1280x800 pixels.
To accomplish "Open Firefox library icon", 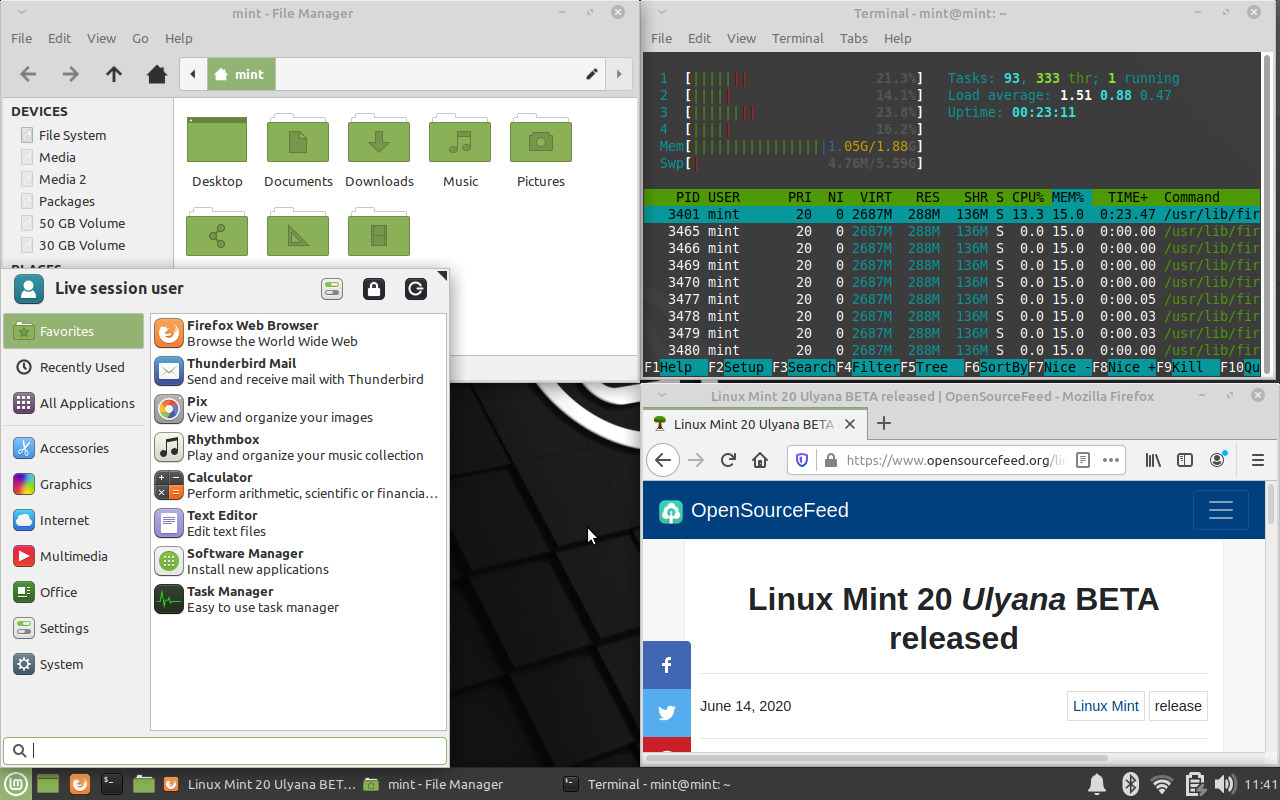I will point(1153,460).
